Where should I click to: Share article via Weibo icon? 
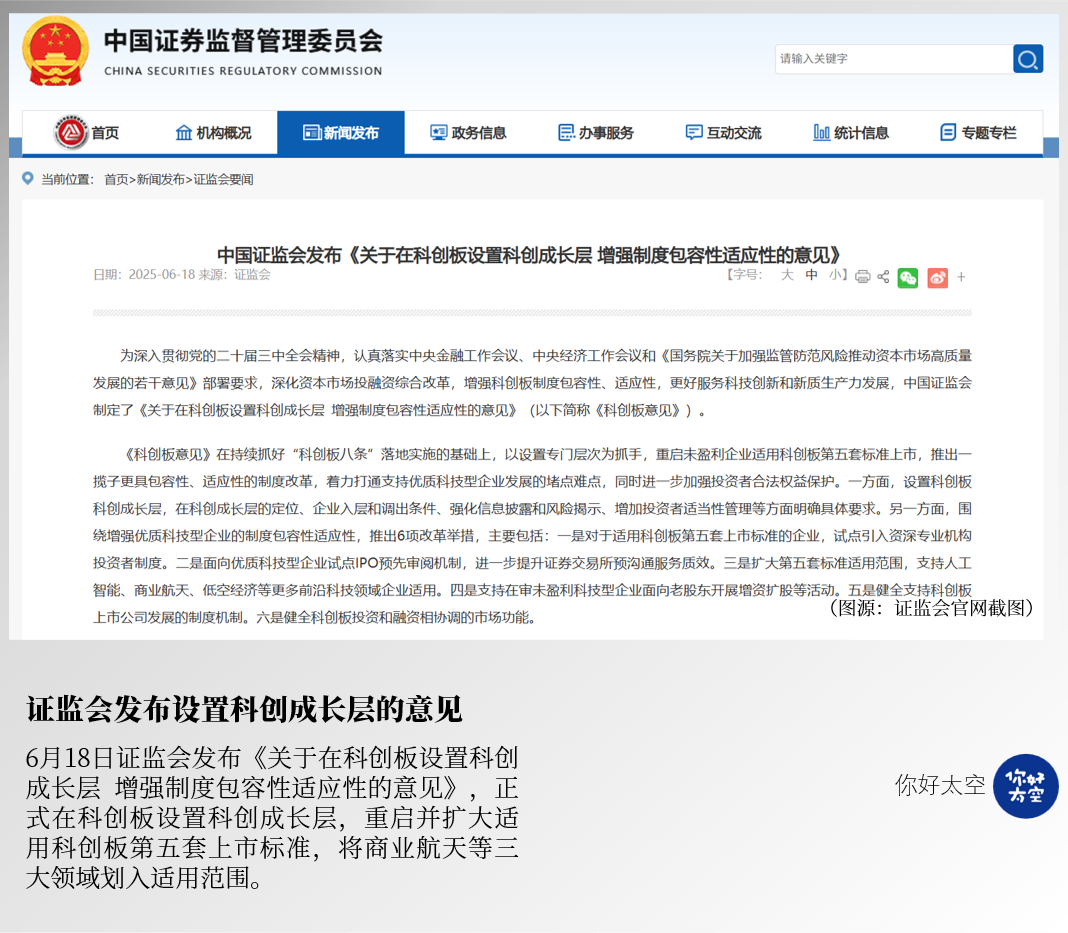pyautogui.click(x=937, y=278)
